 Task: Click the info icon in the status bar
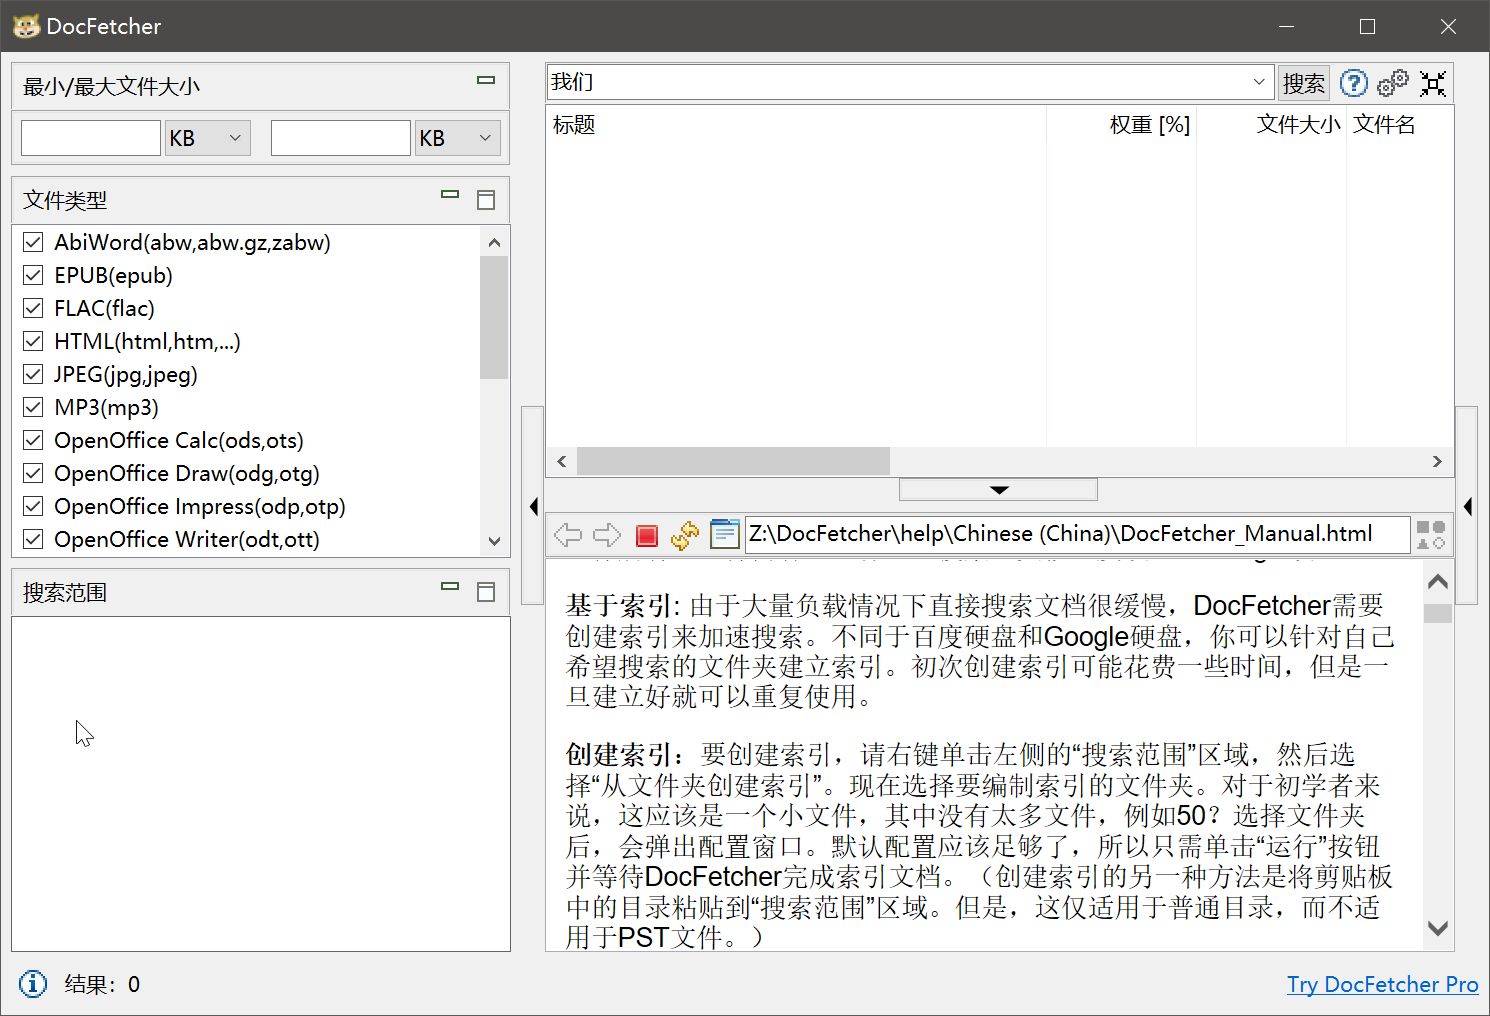[x=32, y=984]
